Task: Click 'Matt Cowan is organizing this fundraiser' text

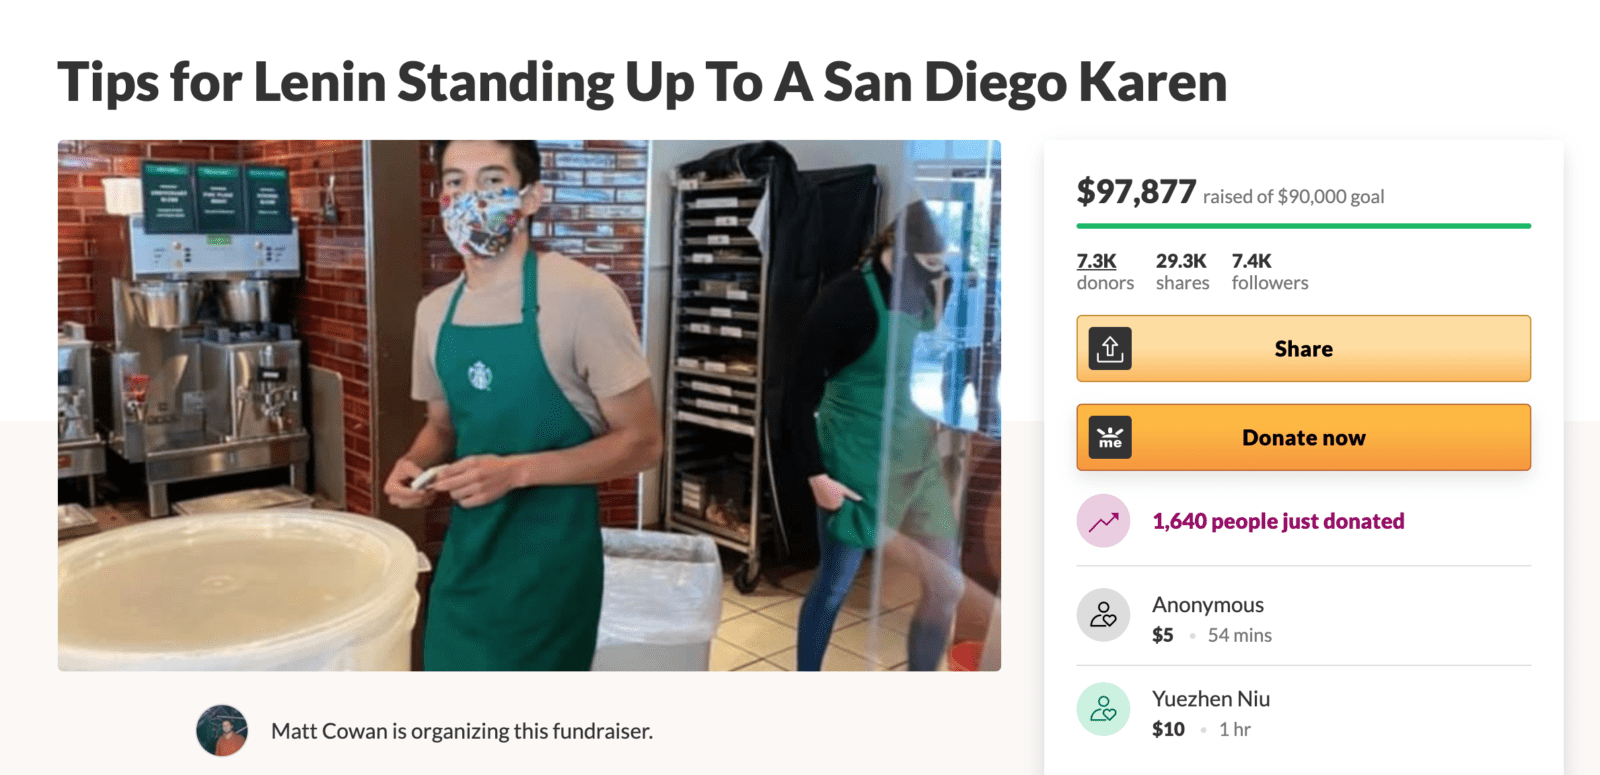Action: pos(462,731)
